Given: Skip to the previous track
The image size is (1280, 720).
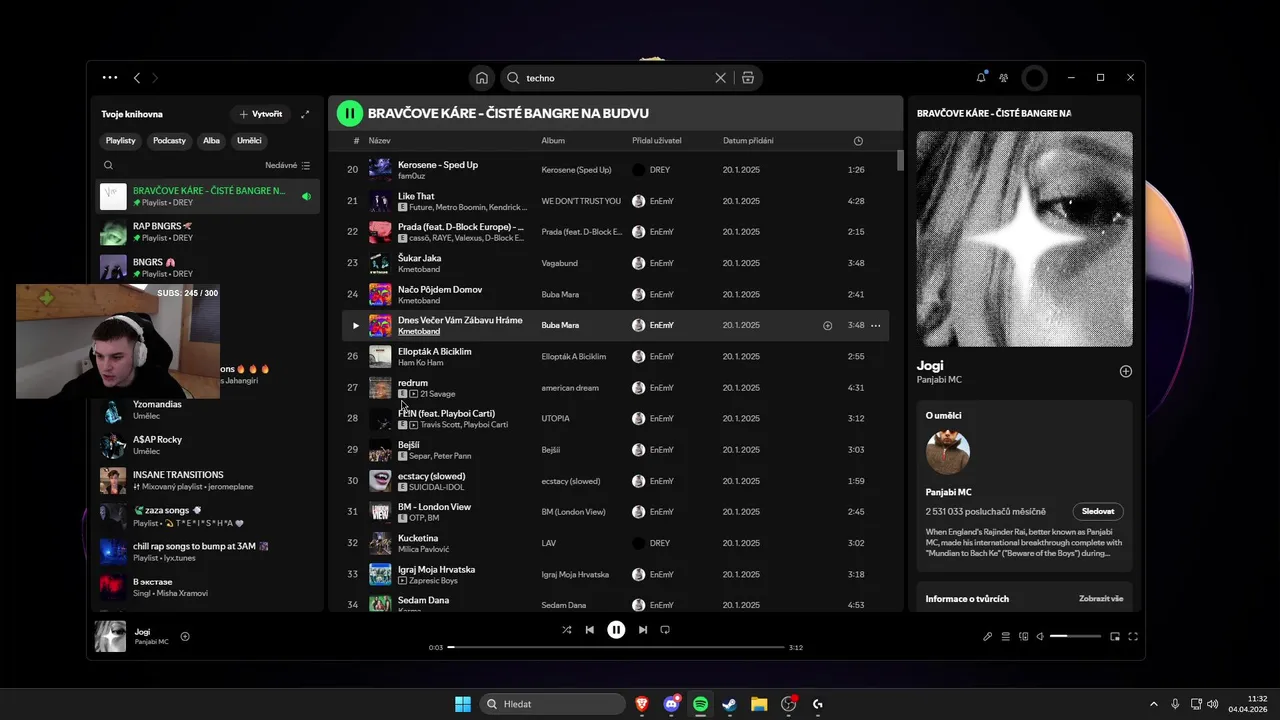Looking at the screenshot, I should [589, 630].
